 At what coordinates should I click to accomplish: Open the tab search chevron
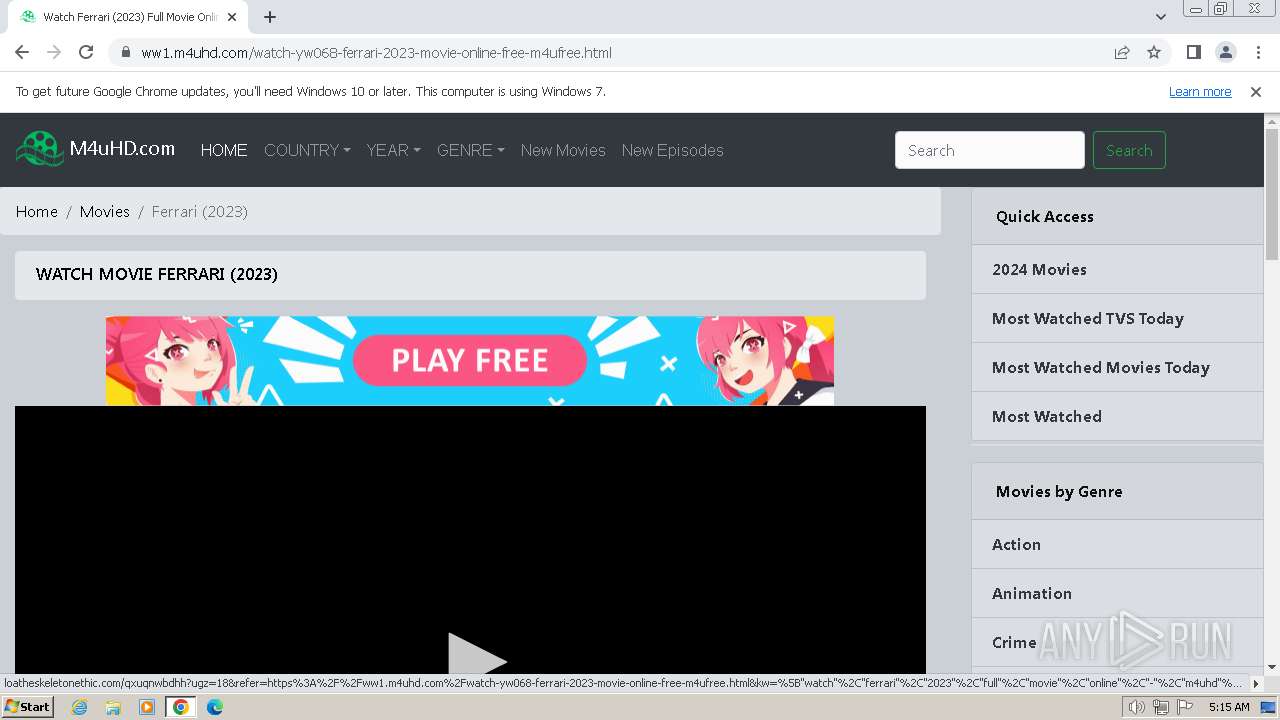pyautogui.click(x=1161, y=17)
